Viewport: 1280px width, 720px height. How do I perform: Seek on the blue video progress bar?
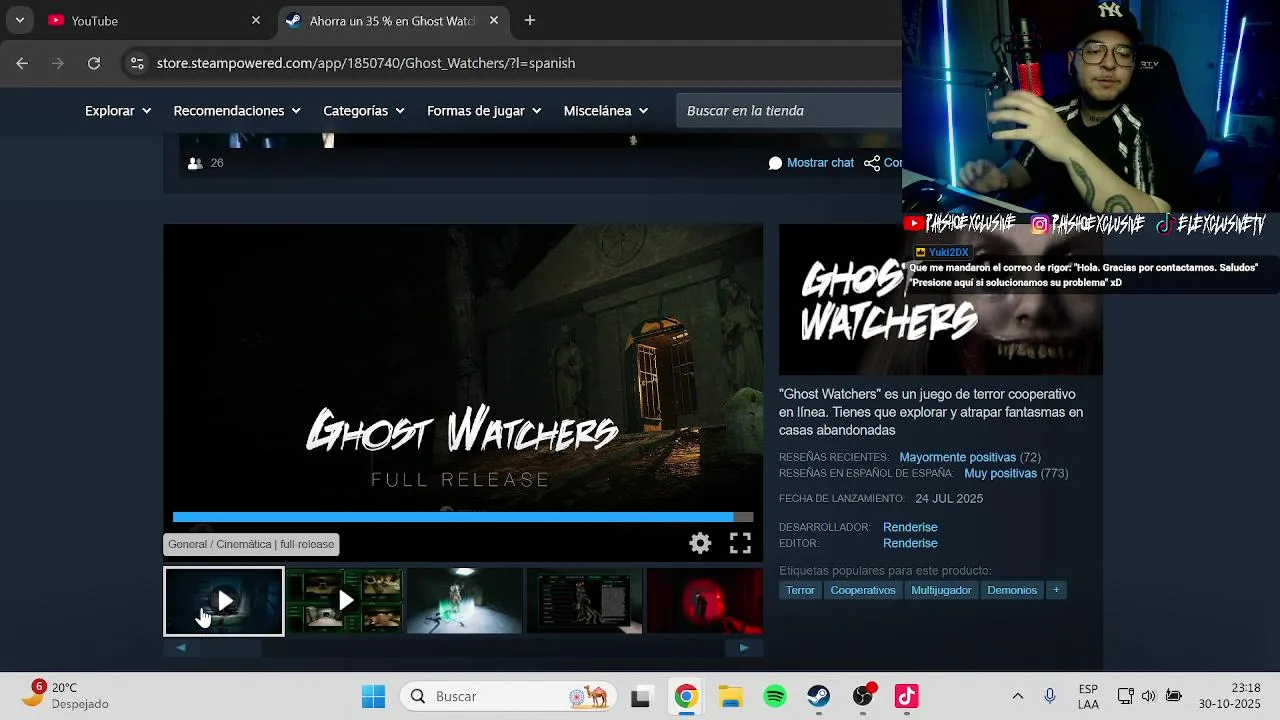463,517
